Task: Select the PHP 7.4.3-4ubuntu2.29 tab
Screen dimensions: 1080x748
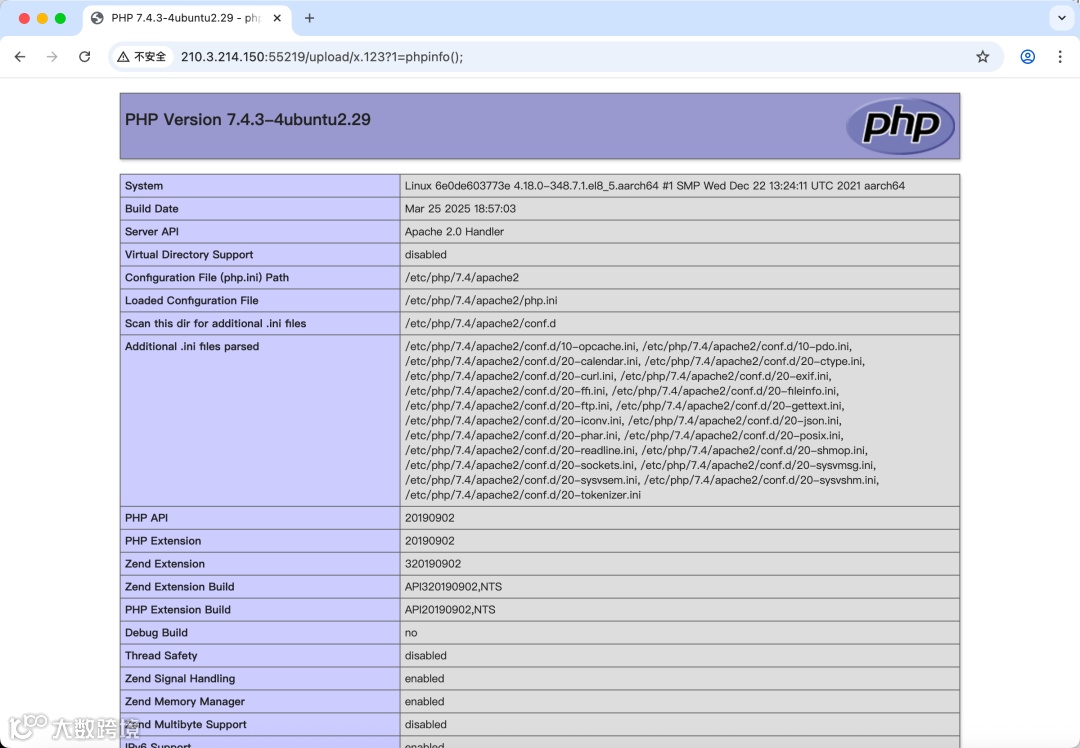Action: [186, 18]
